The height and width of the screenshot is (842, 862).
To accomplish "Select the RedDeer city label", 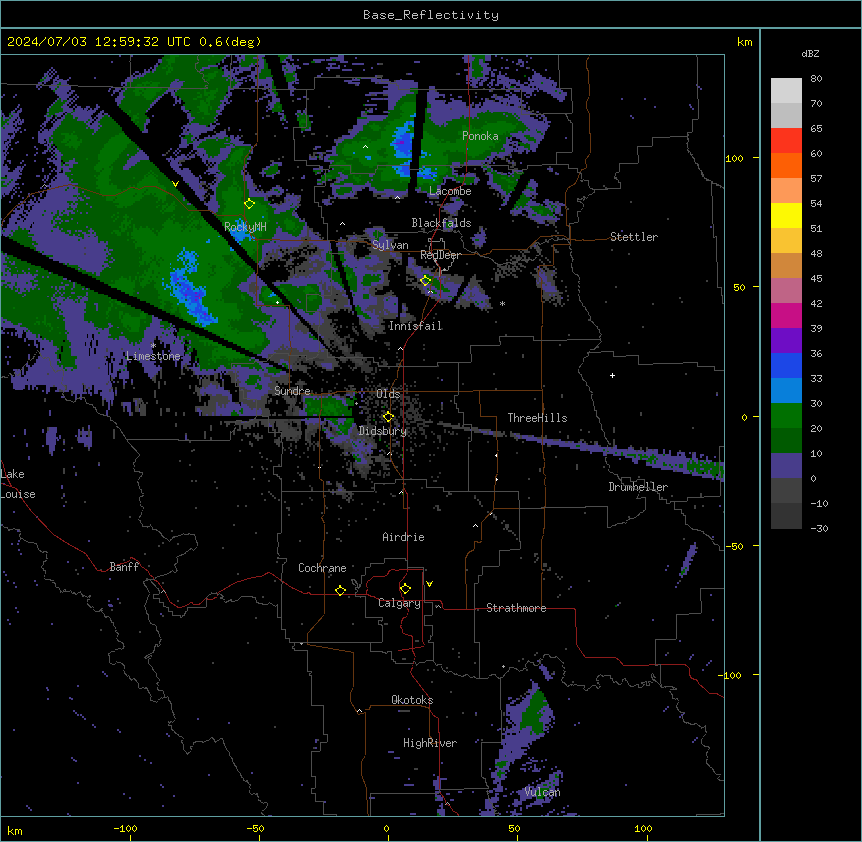I will point(440,255).
